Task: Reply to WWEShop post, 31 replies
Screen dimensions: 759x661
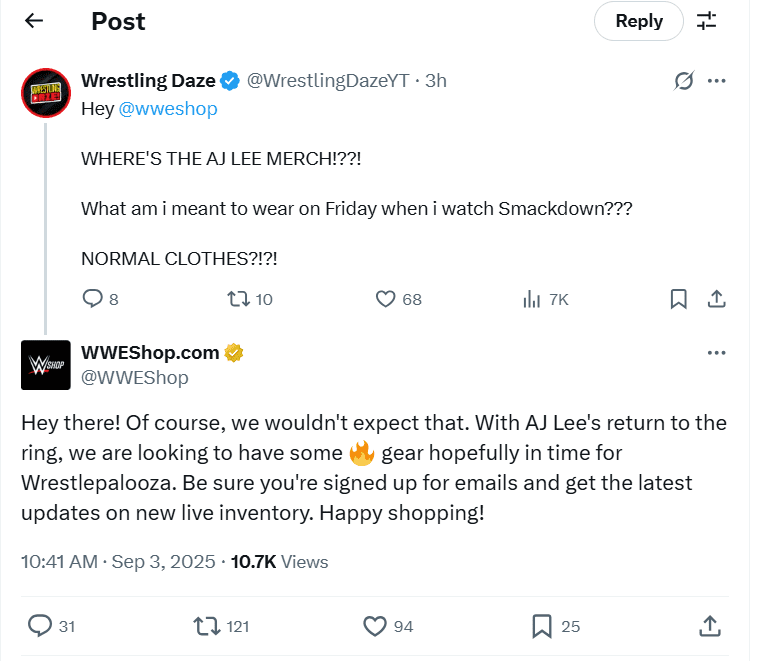Action: [x=40, y=626]
